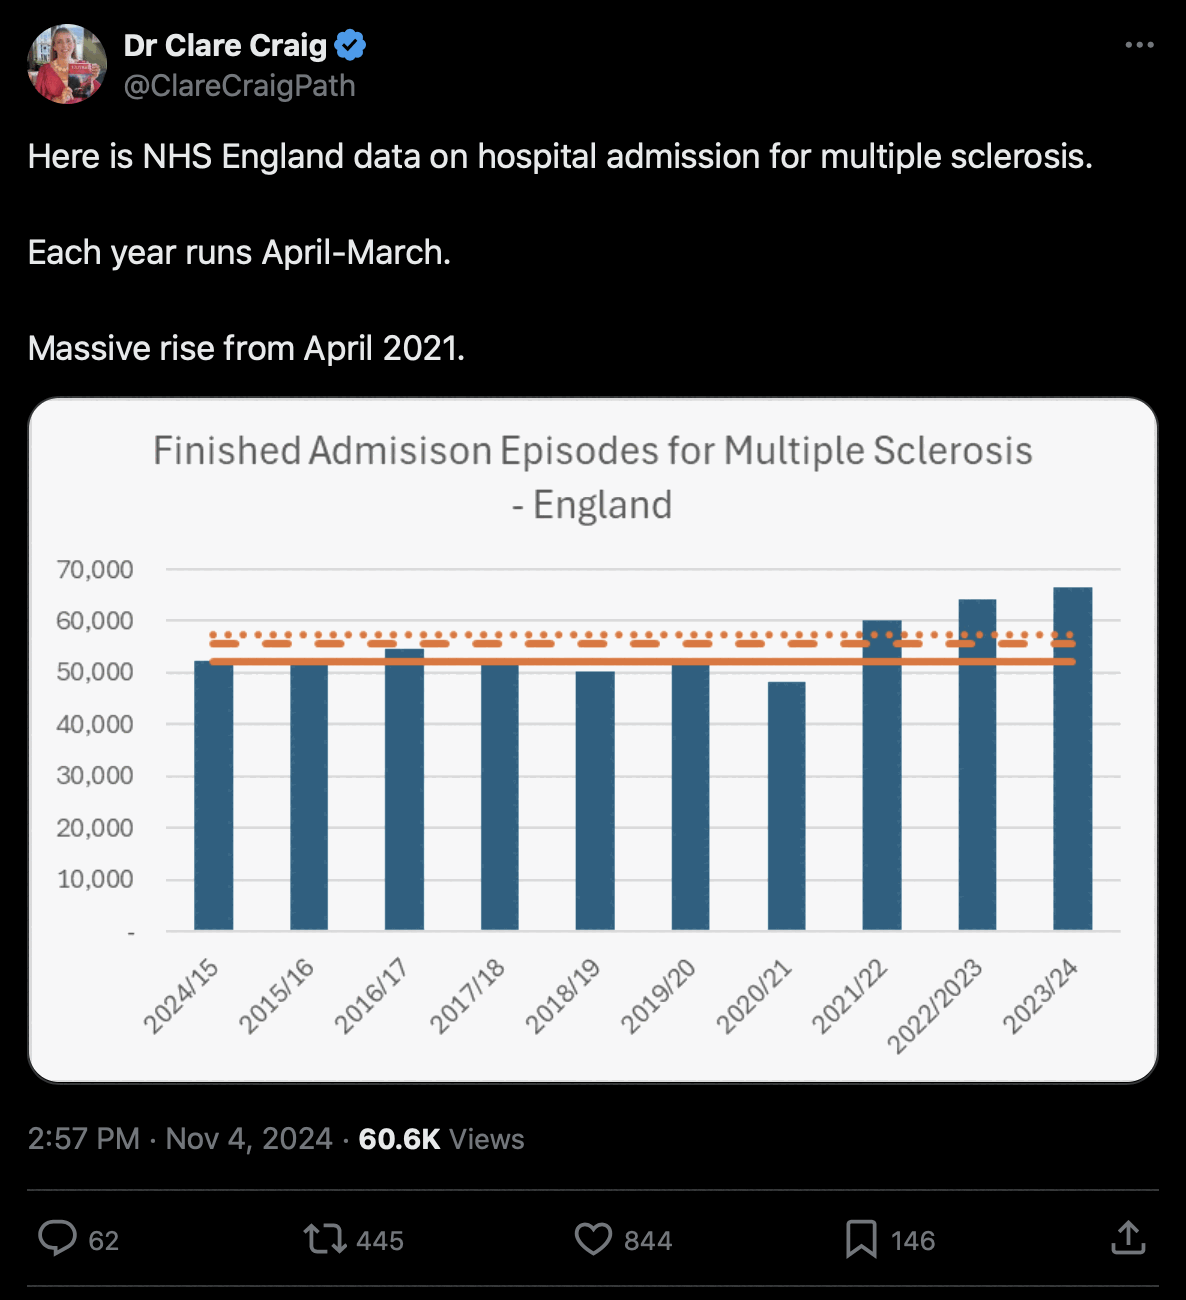
Task: Open the multiple sclerosis chart image
Action: click(593, 740)
